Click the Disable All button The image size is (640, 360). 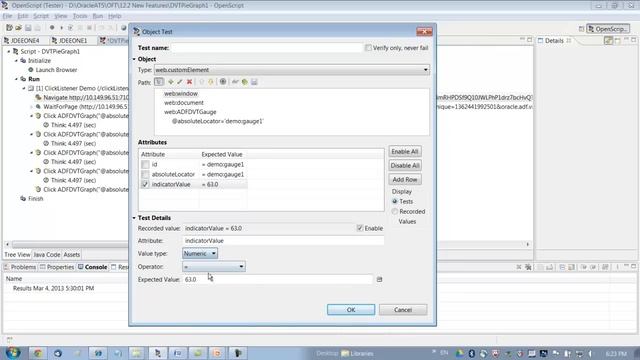404,165
